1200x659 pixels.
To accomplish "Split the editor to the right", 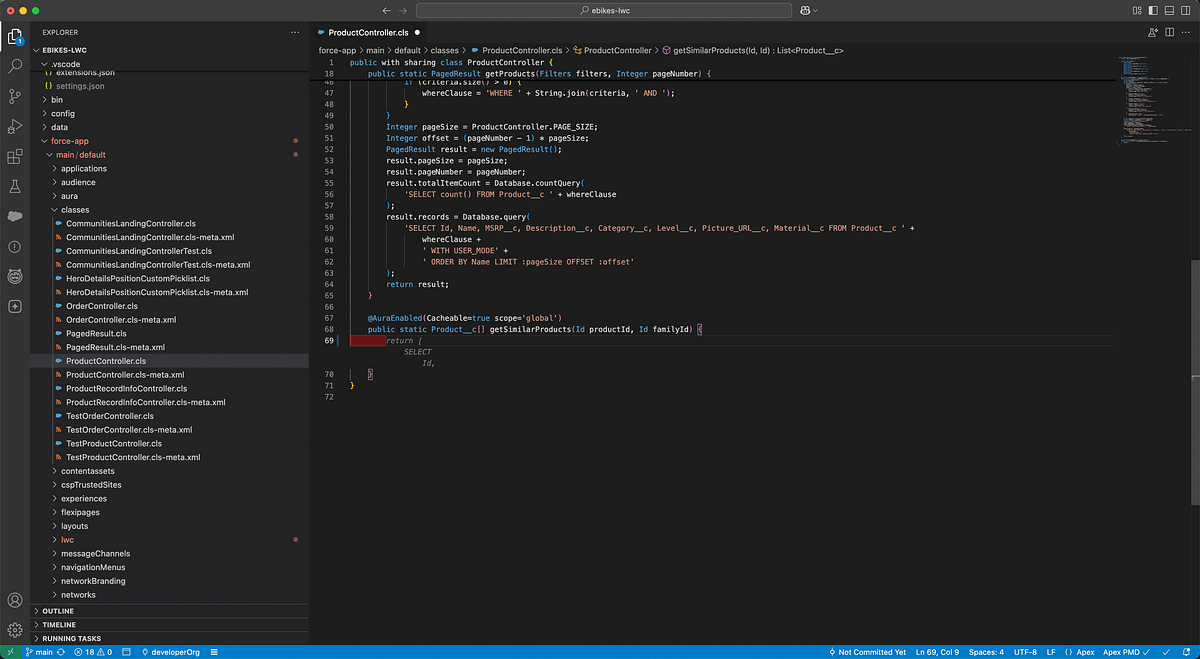I will pos(1170,32).
